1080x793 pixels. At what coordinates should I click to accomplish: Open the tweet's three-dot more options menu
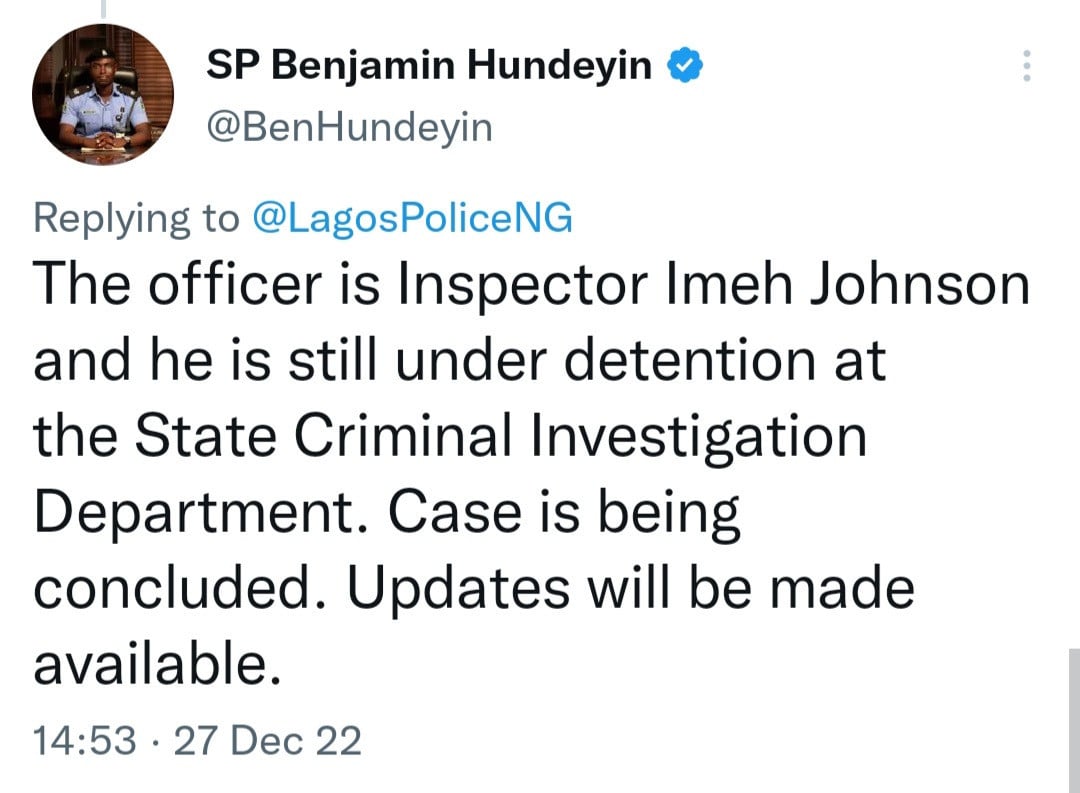point(1023,67)
